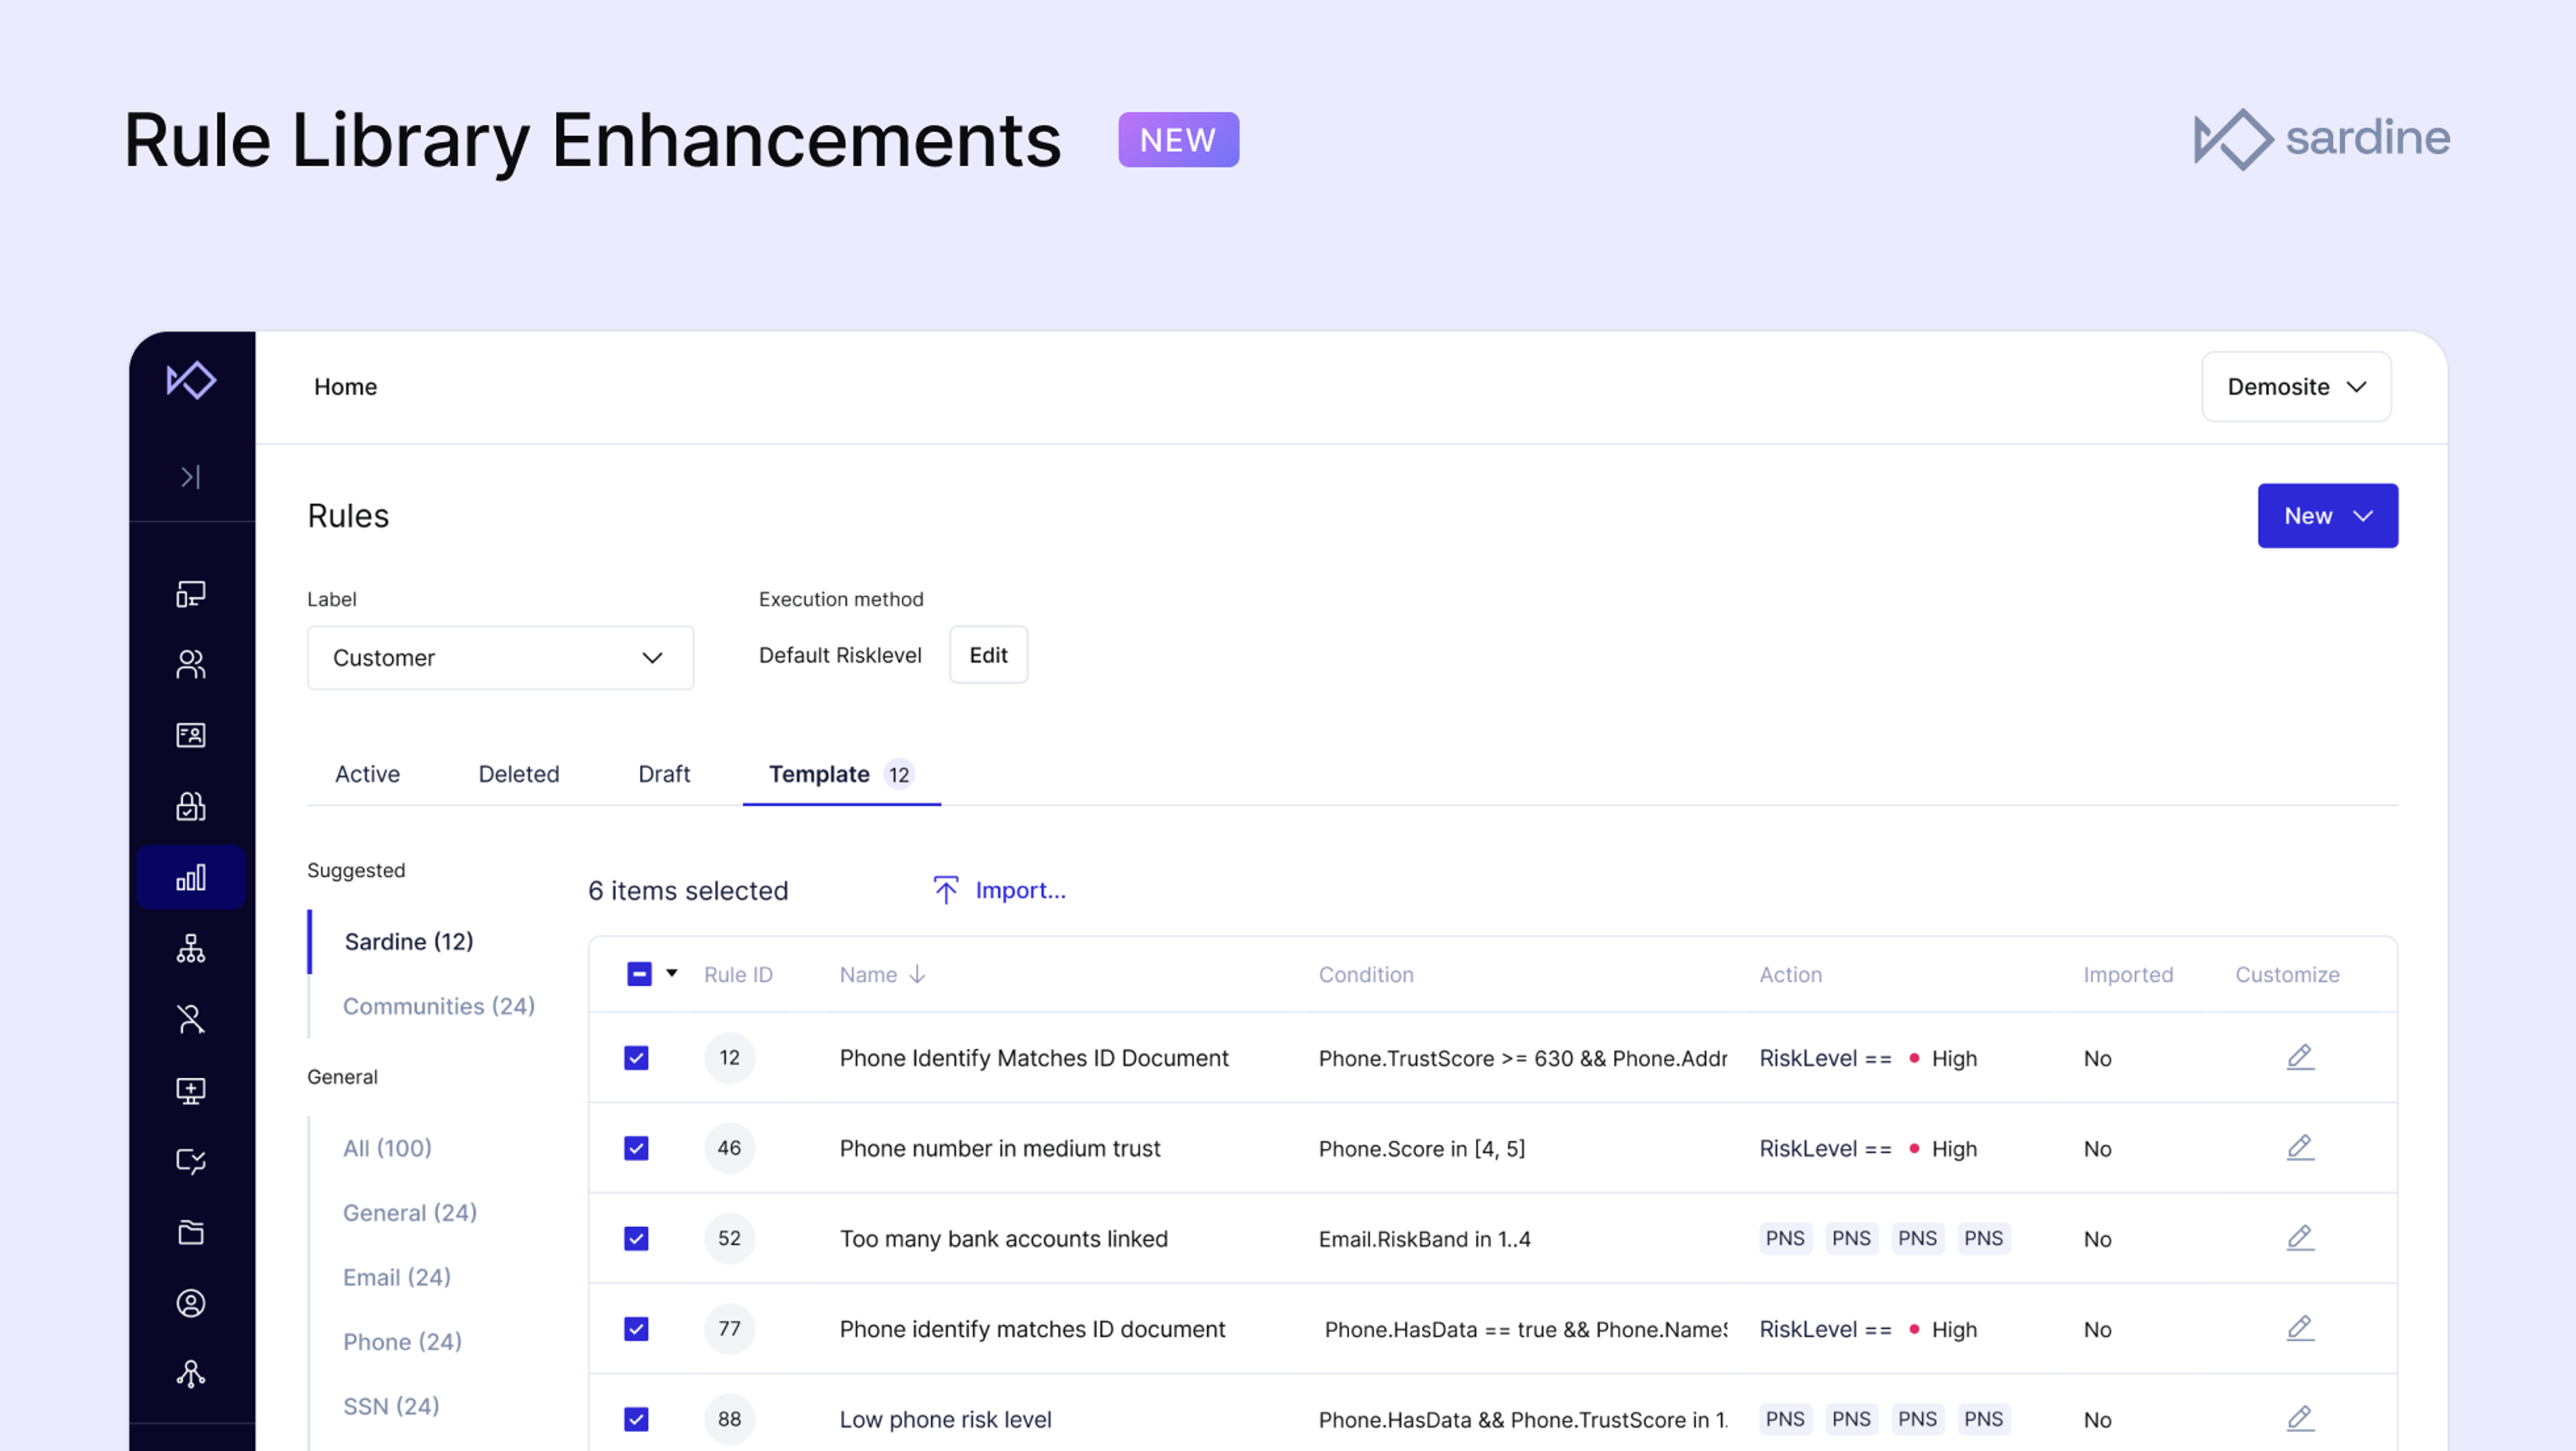Expand the collapsed sidebar with the arrow icon
The height and width of the screenshot is (1451, 2576).
191,477
